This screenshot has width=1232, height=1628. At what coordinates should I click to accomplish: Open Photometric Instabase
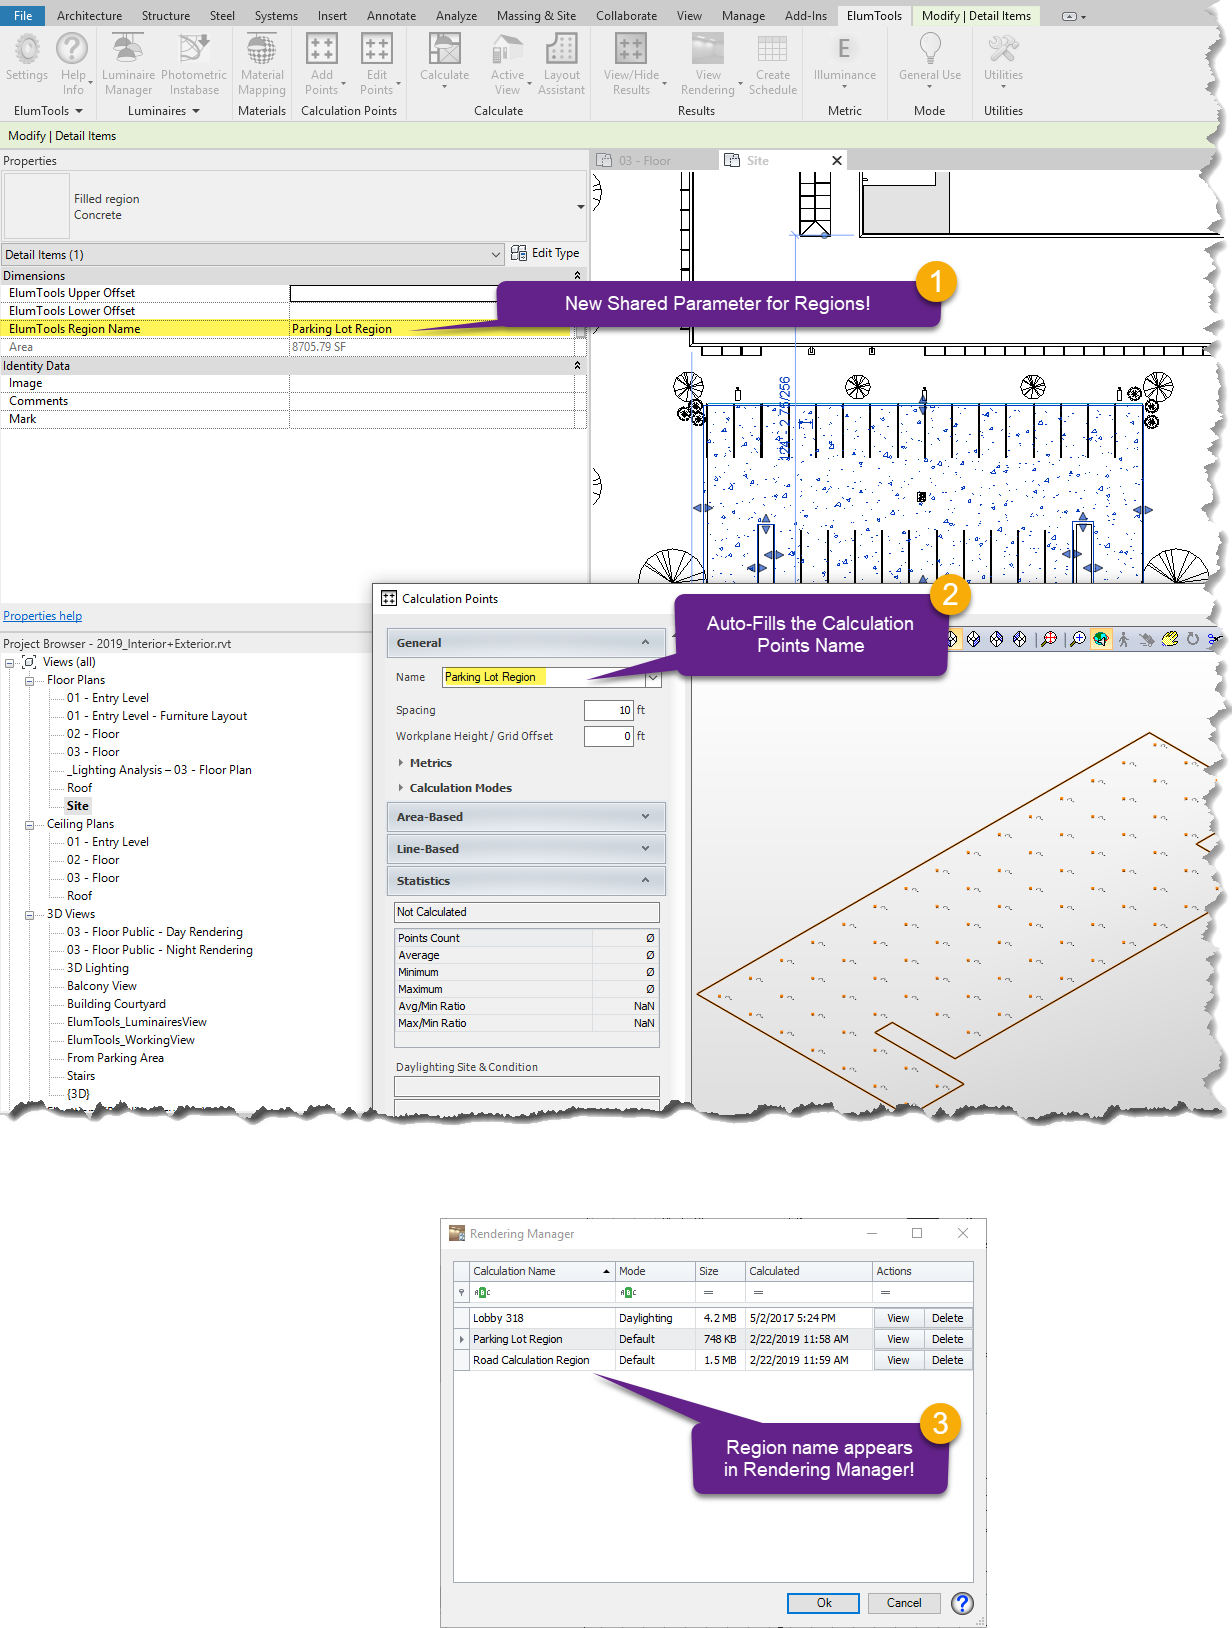click(194, 63)
